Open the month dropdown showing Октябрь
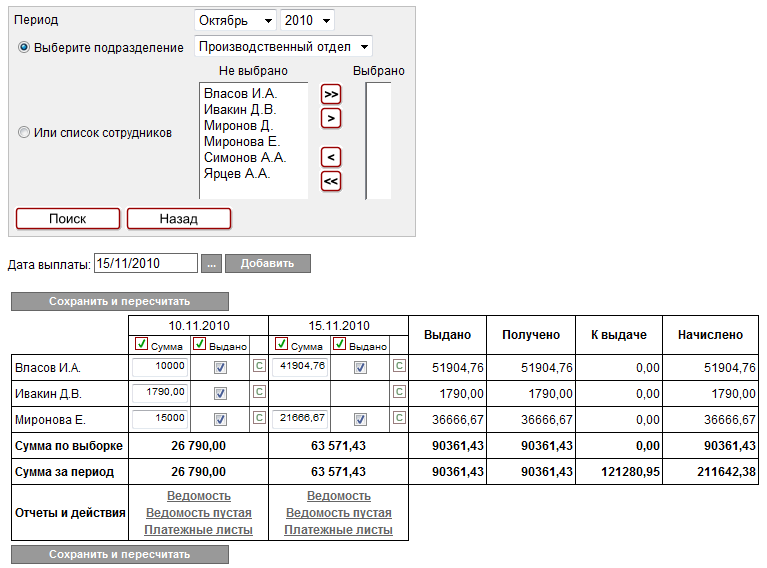 (235, 21)
